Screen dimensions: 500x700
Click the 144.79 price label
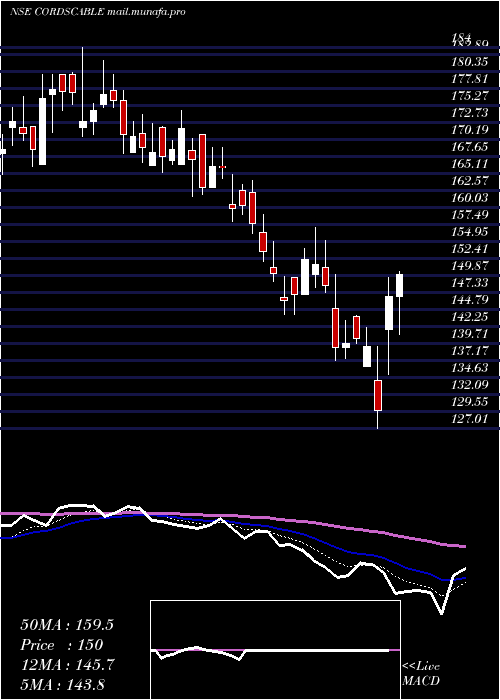tap(470, 300)
